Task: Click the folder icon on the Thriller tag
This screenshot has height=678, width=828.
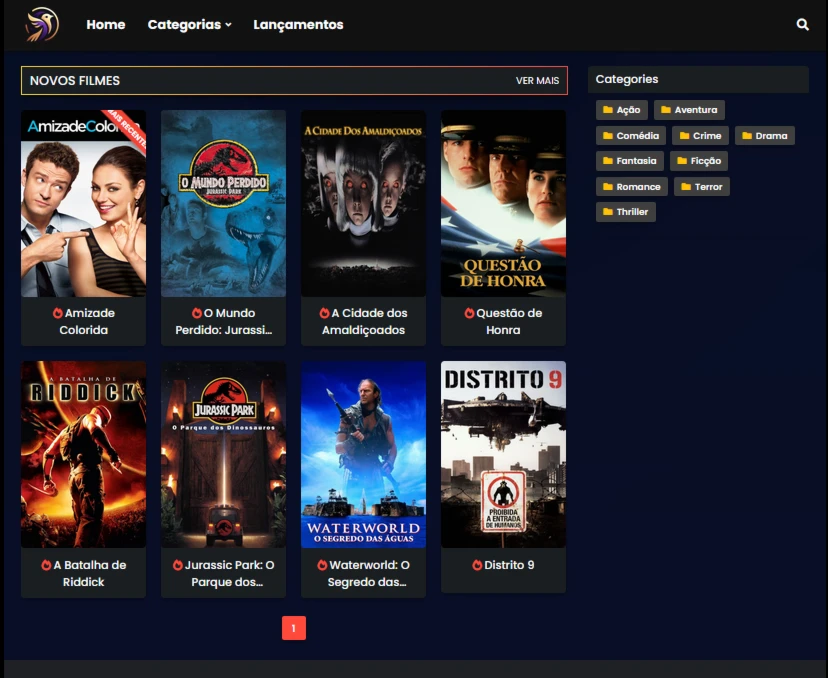Action: click(x=608, y=212)
